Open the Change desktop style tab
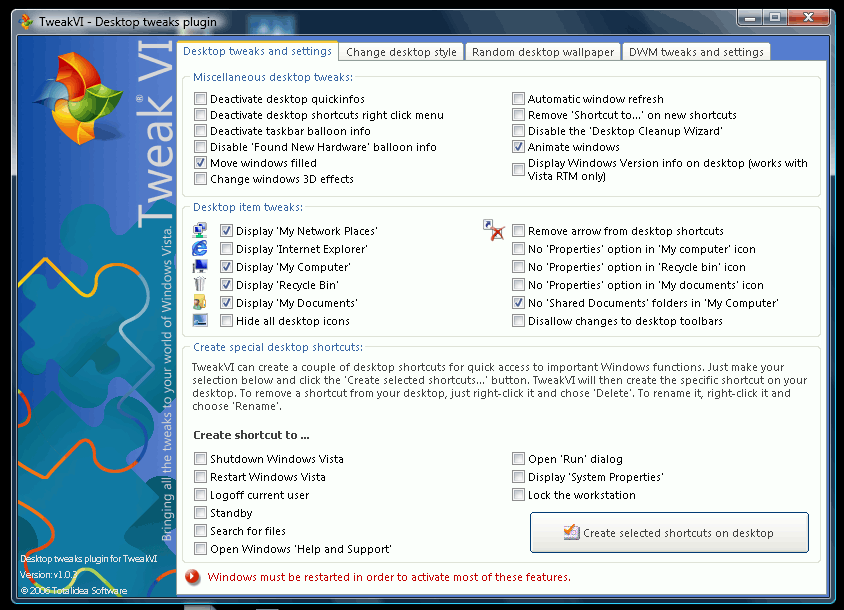The image size is (844, 610). [x=401, y=52]
